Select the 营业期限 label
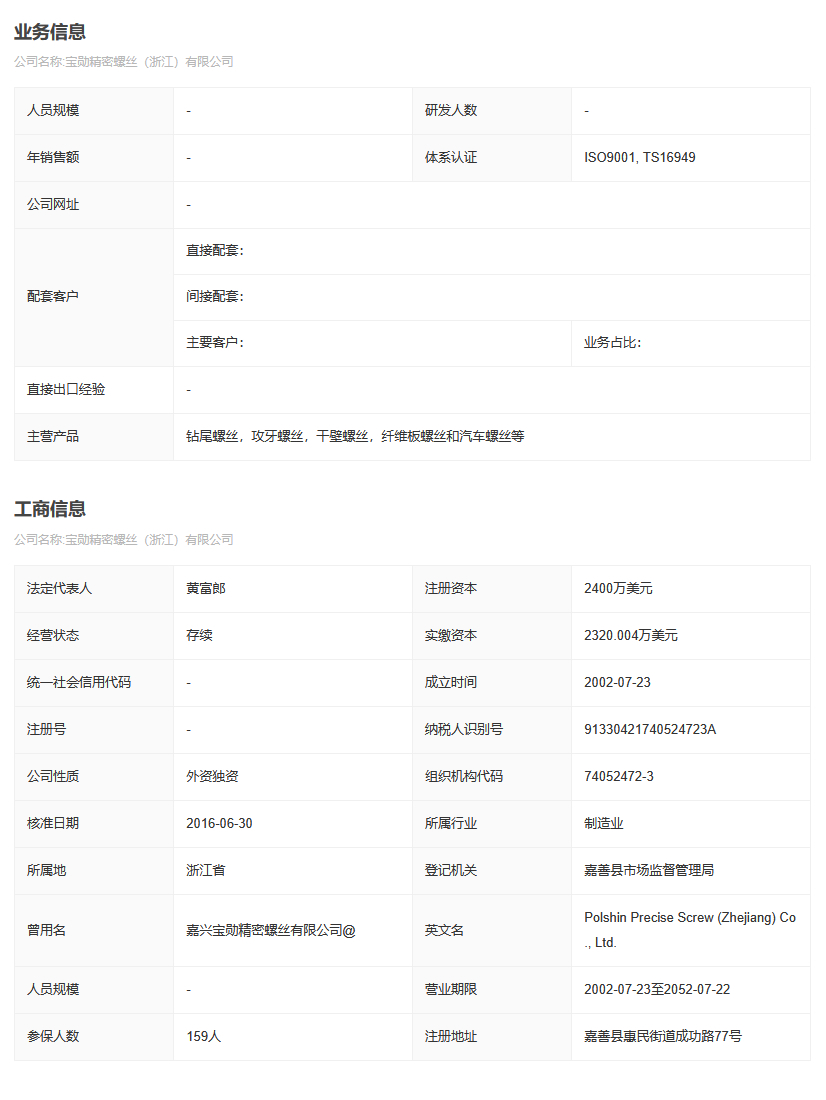 (x=451, y=990)
